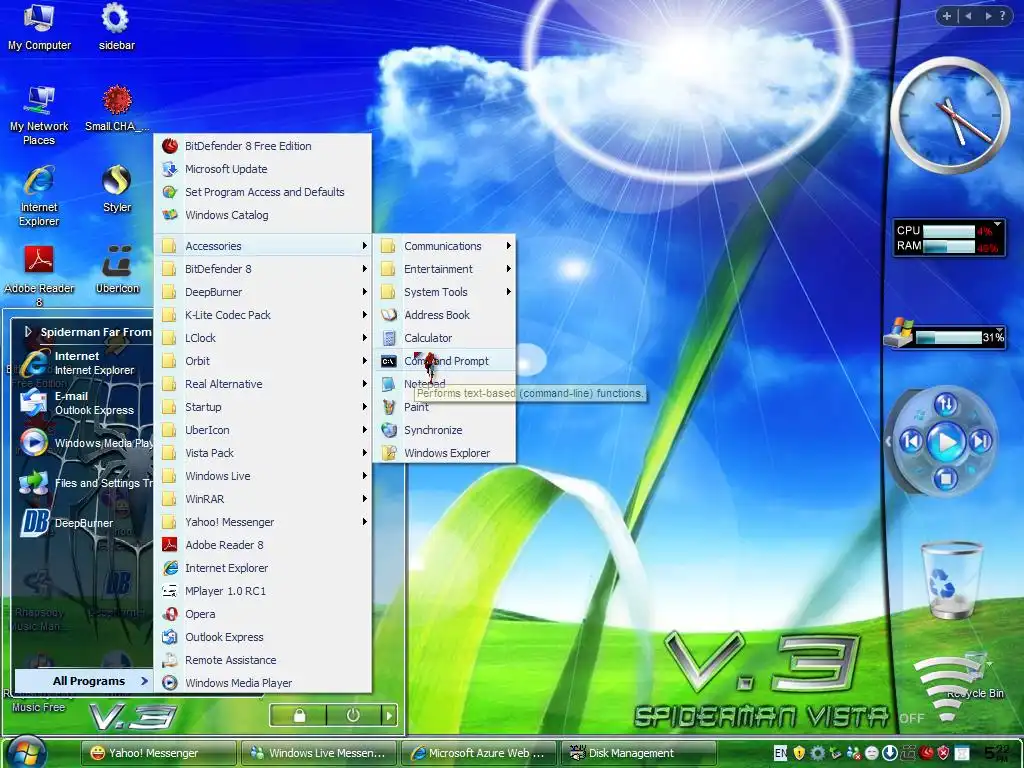Switch to Yahoo! Messenger taskbar button
Screen dimensions: 1024x768
[159, 753]
